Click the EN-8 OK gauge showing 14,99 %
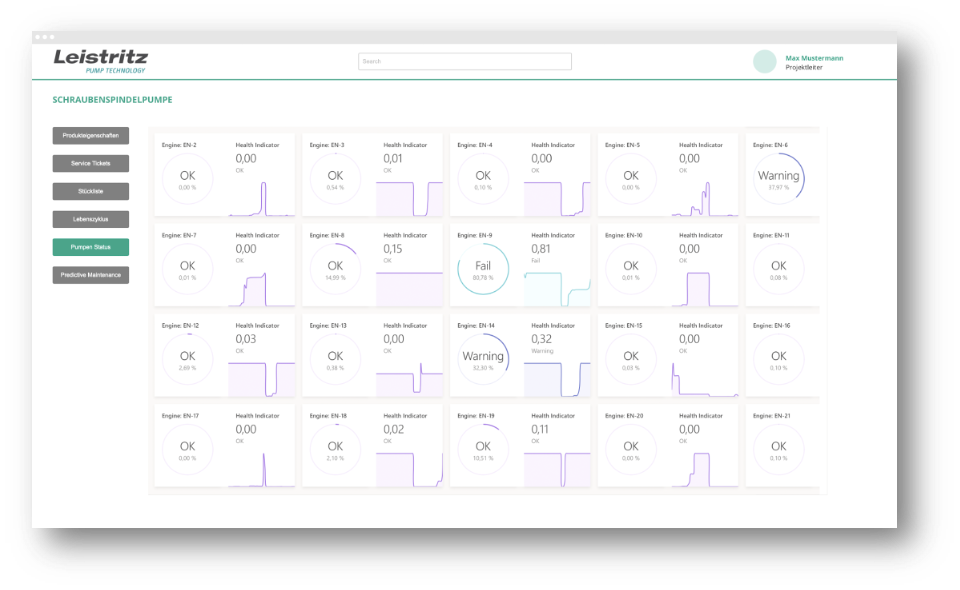Image resolution: width=960 pixels, height=590 pixels. 335,270
